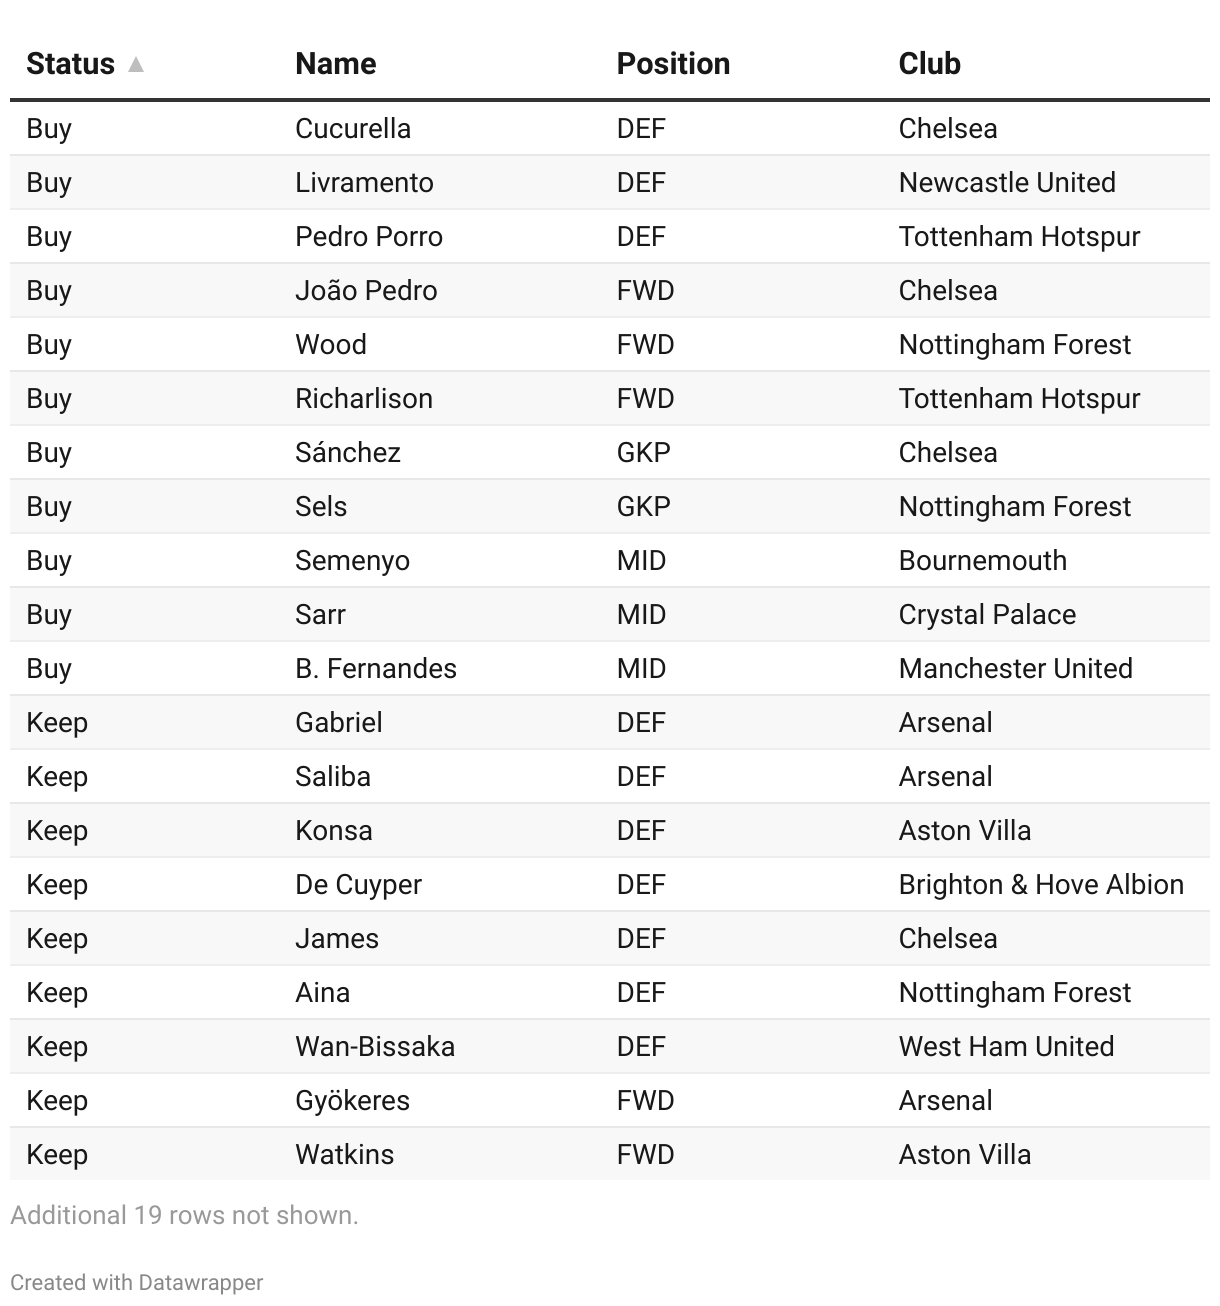Click the Status column header

[x=70, y=64]
